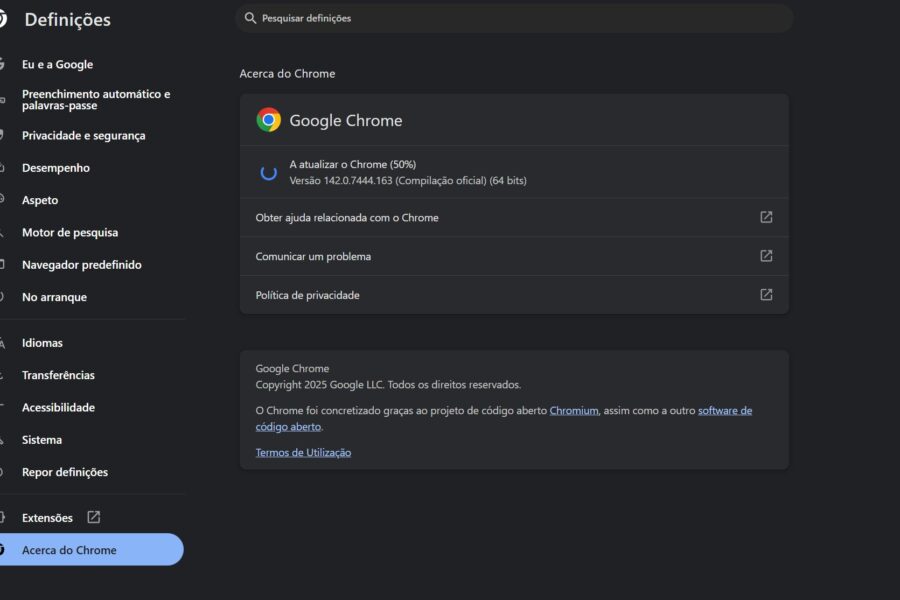This screenshot has height=600, width=900.
Task: Click the Google Chrome logo icon
Action: tap(267, 120)
